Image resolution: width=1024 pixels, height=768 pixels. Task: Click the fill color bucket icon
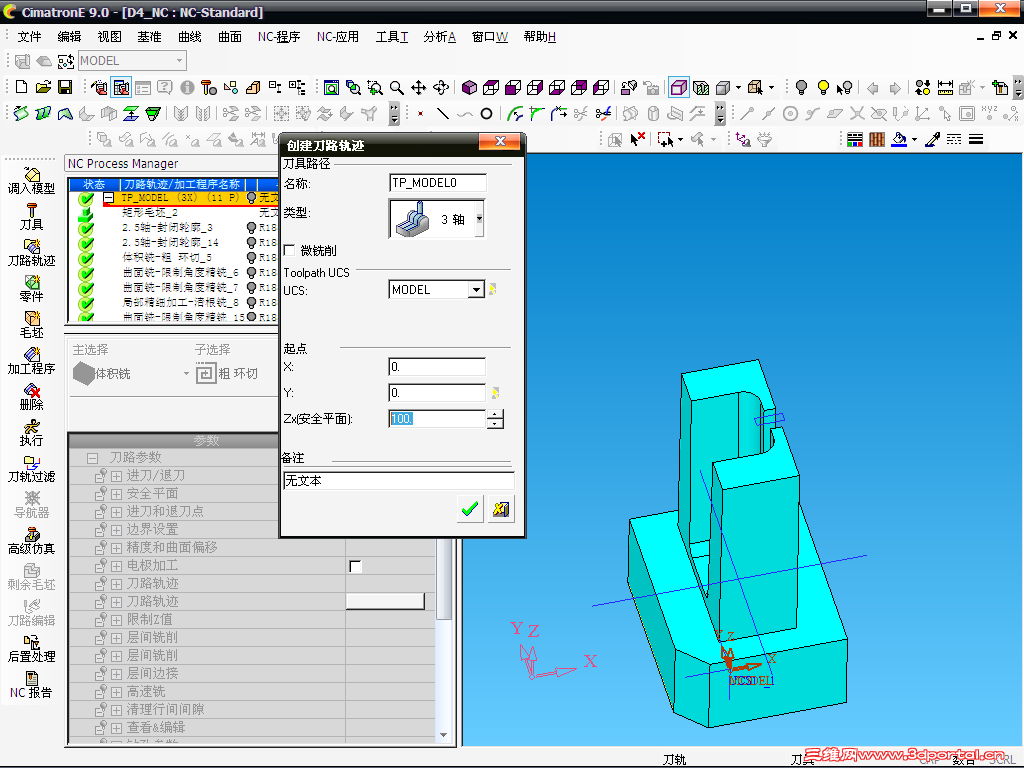point(900,139)
